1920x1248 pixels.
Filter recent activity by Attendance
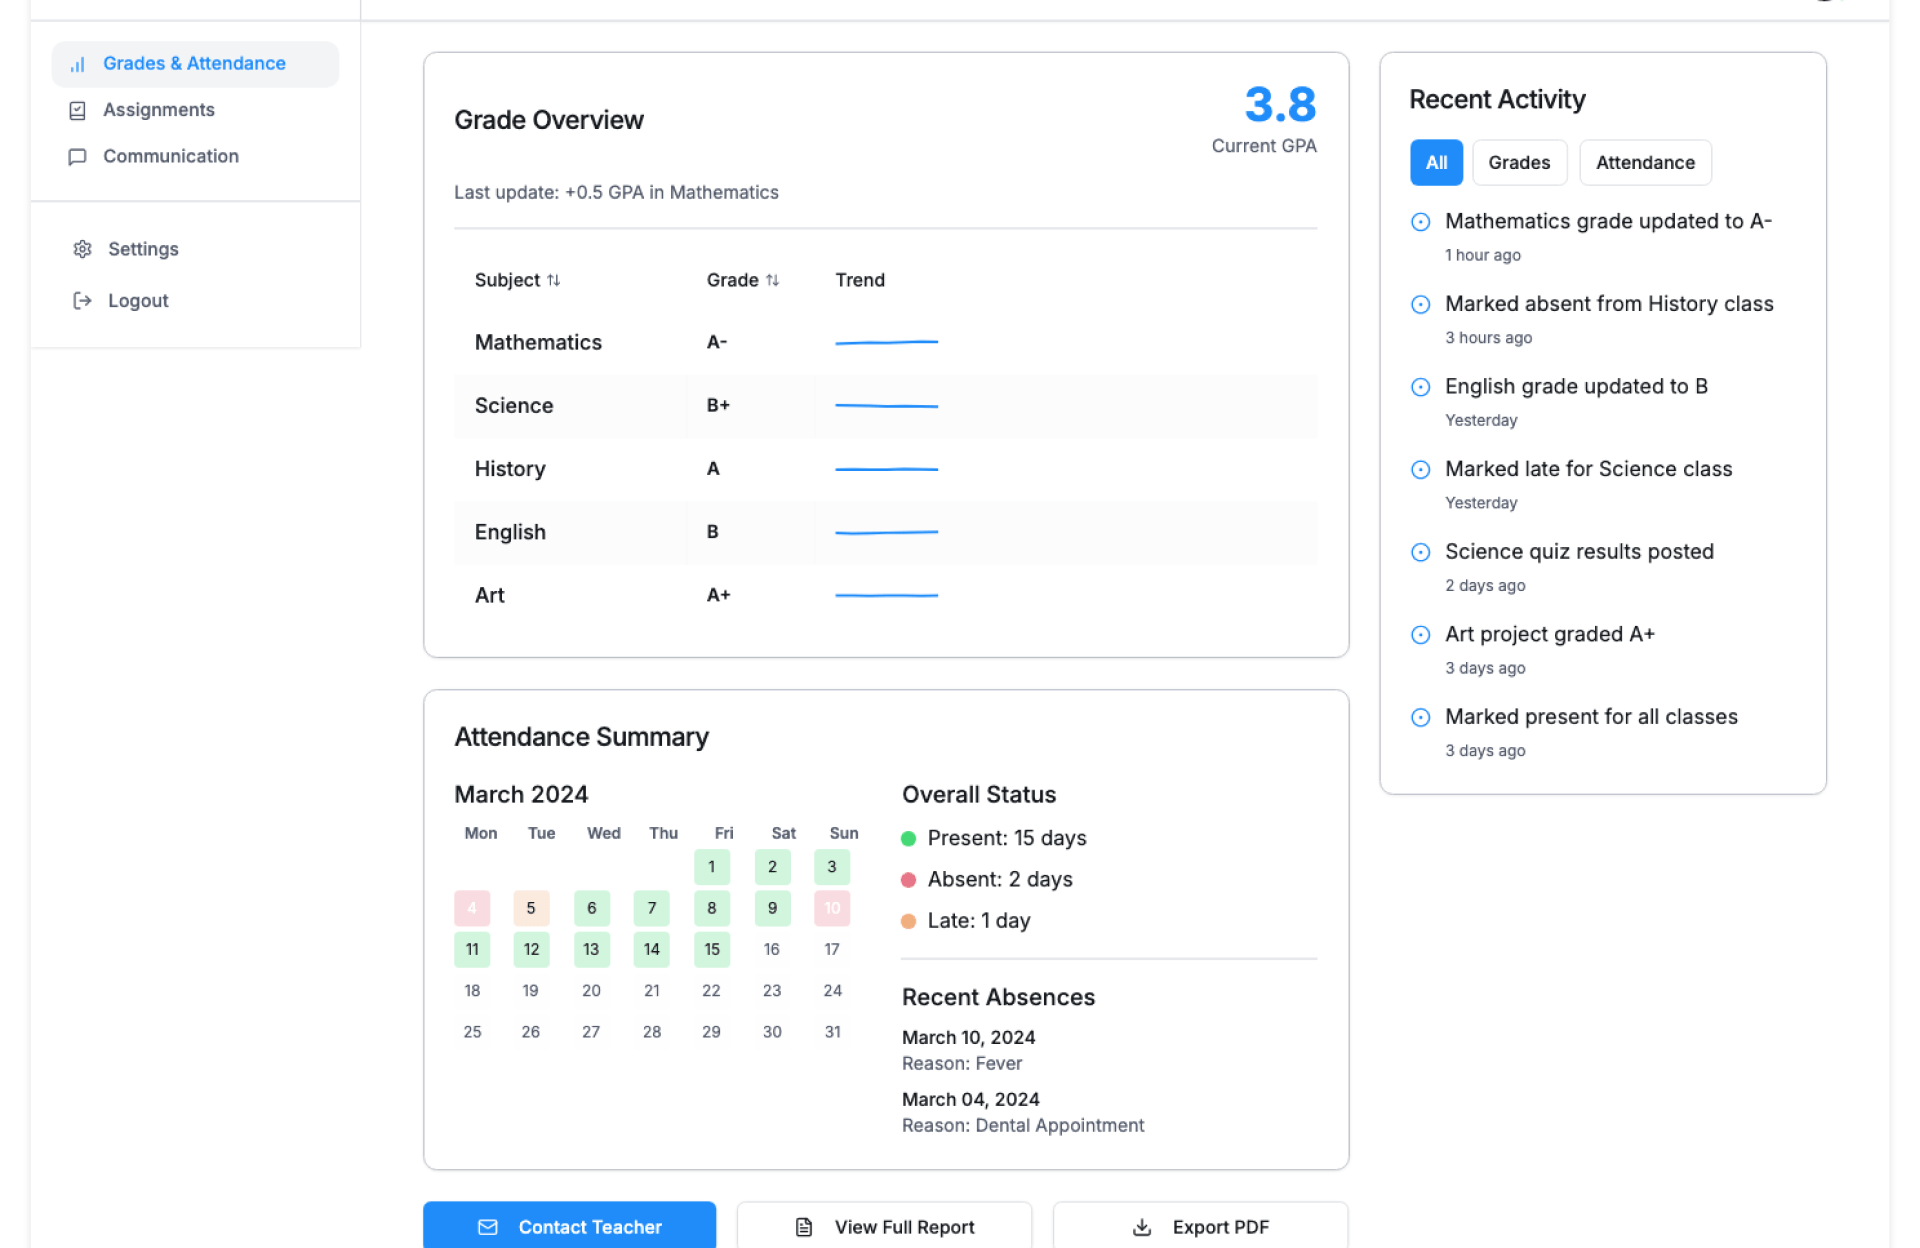[1645, 163]
